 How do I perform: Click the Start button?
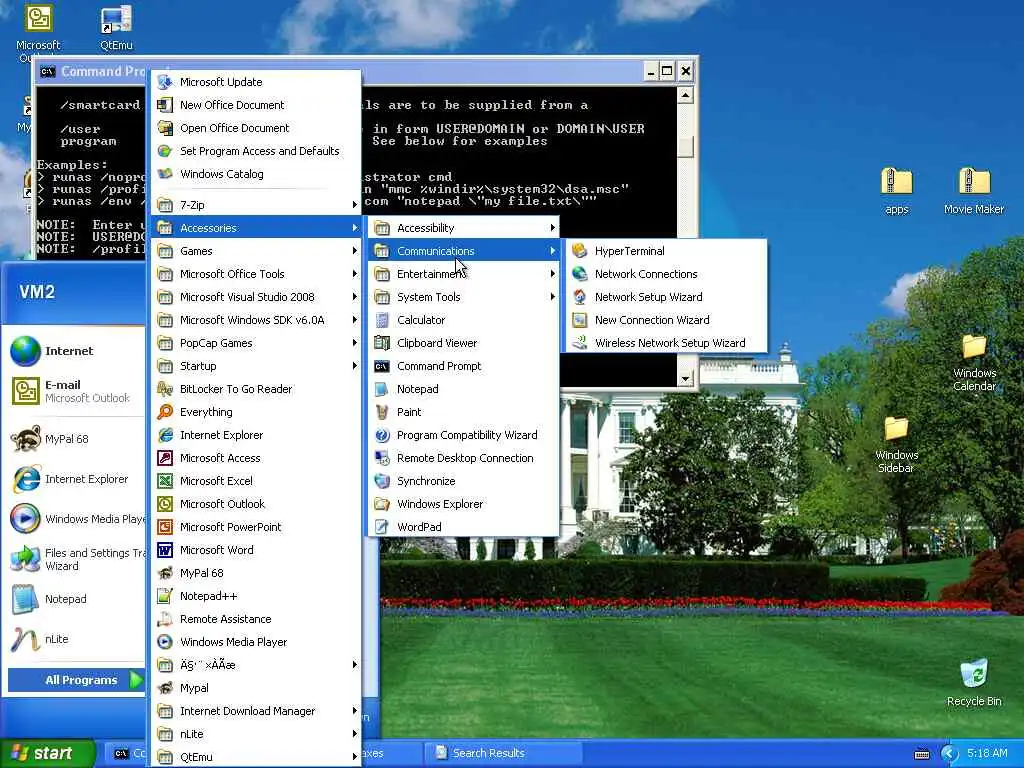47,753
